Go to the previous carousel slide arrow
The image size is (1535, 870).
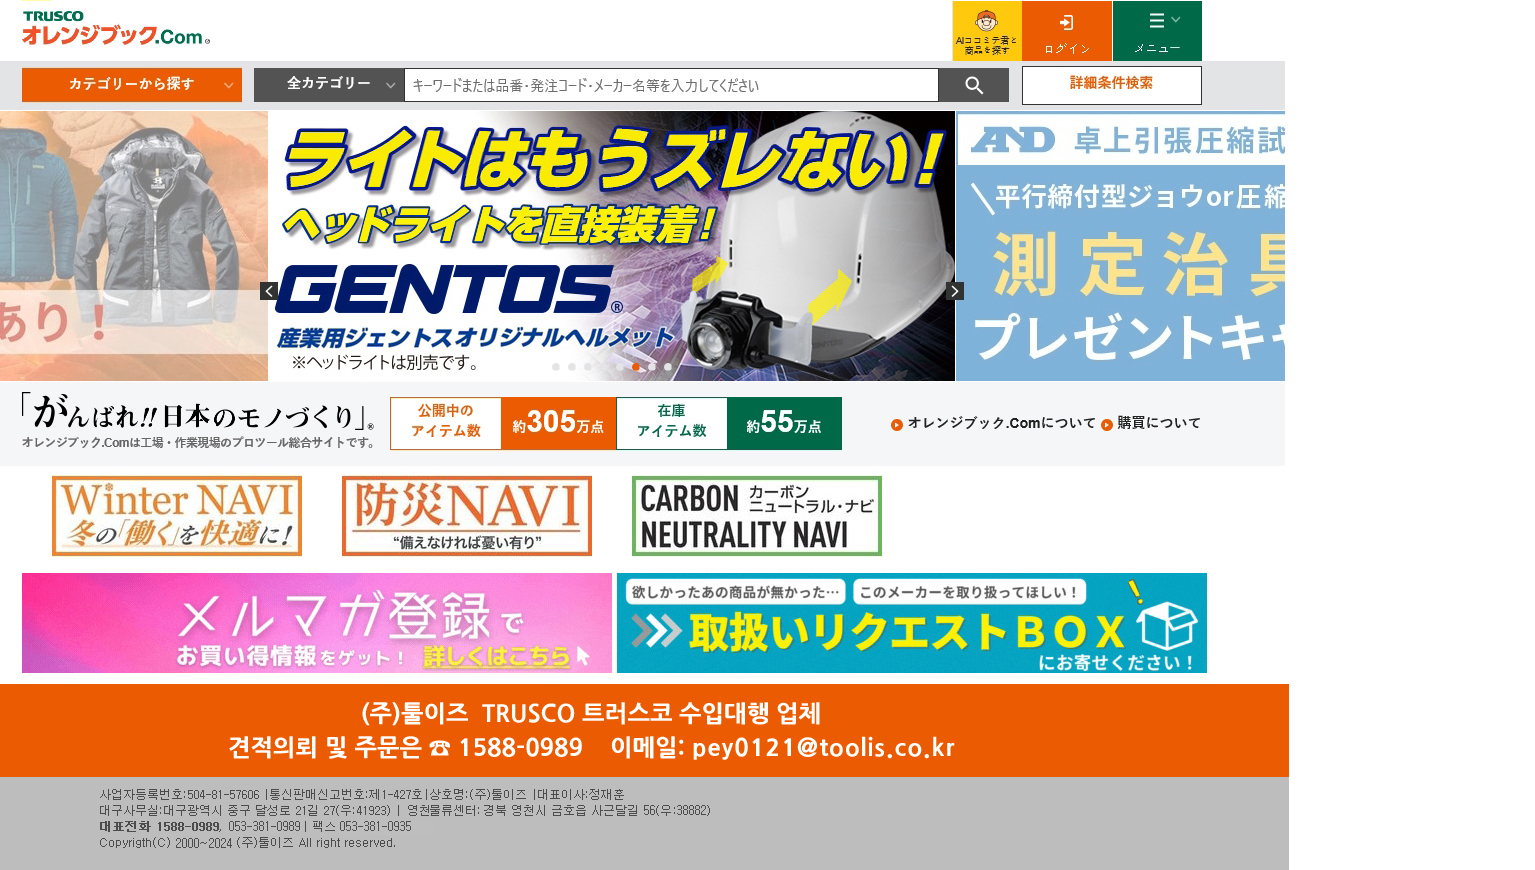point(269,291)
